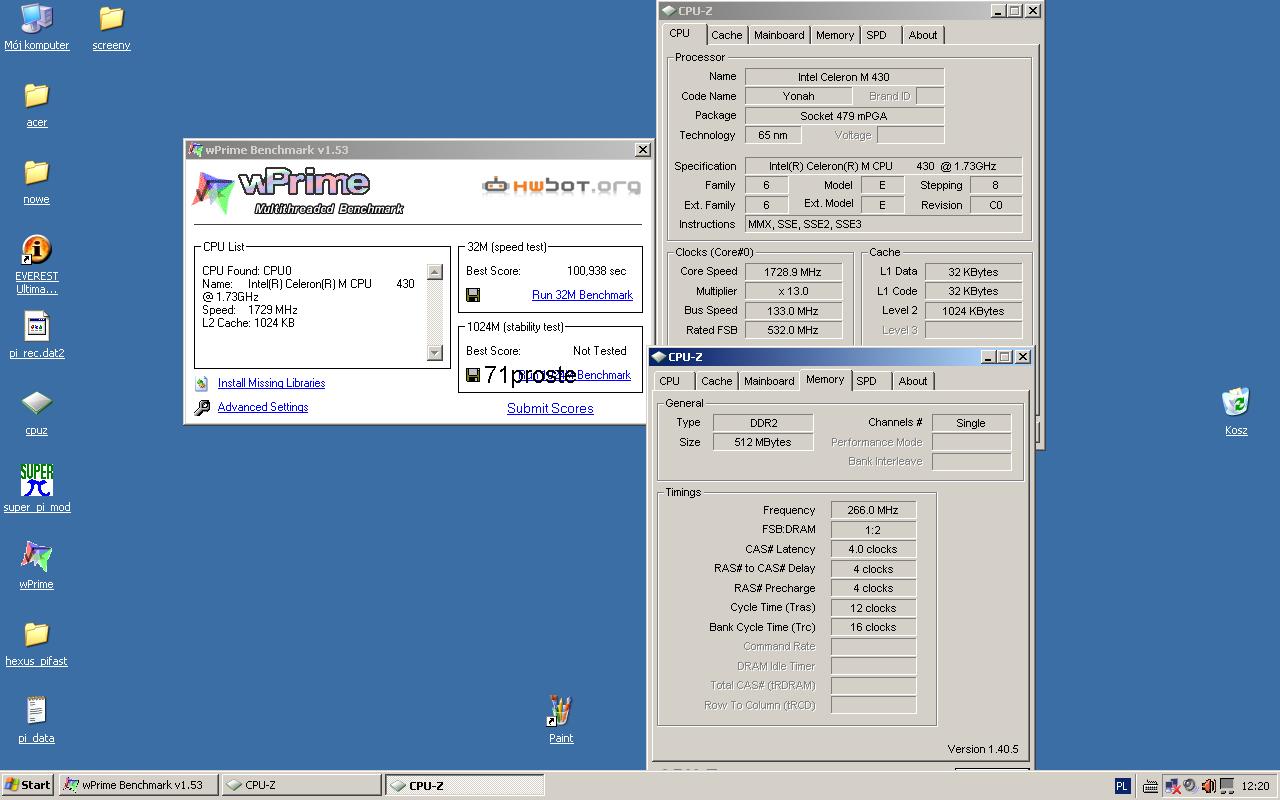Click the Start button
Viewport: 1280px width, 800px height.
pyautogui.click(x=28, y=785)
